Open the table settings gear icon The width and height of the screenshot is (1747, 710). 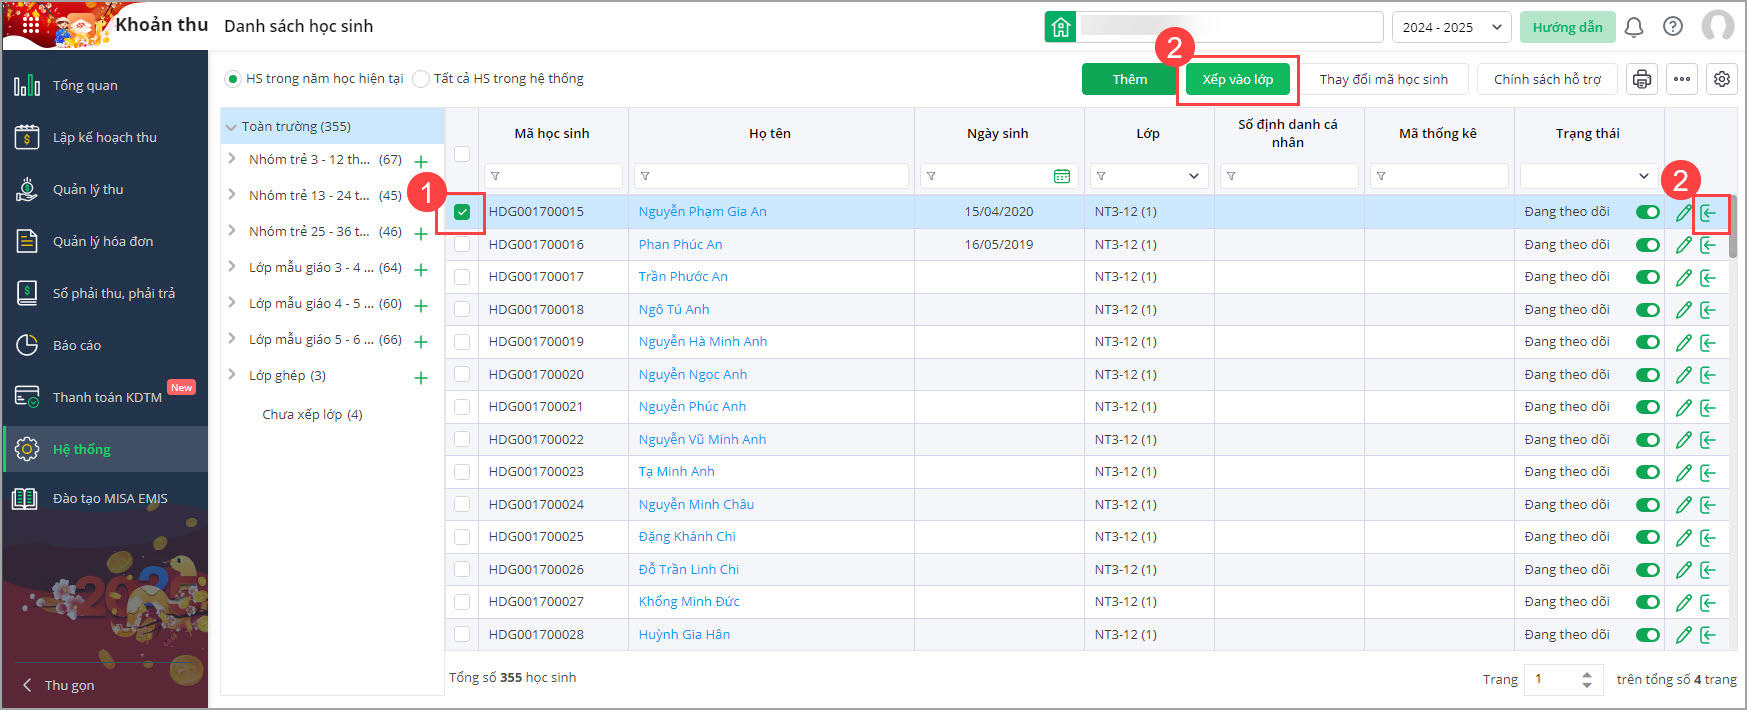[1721, 79]
